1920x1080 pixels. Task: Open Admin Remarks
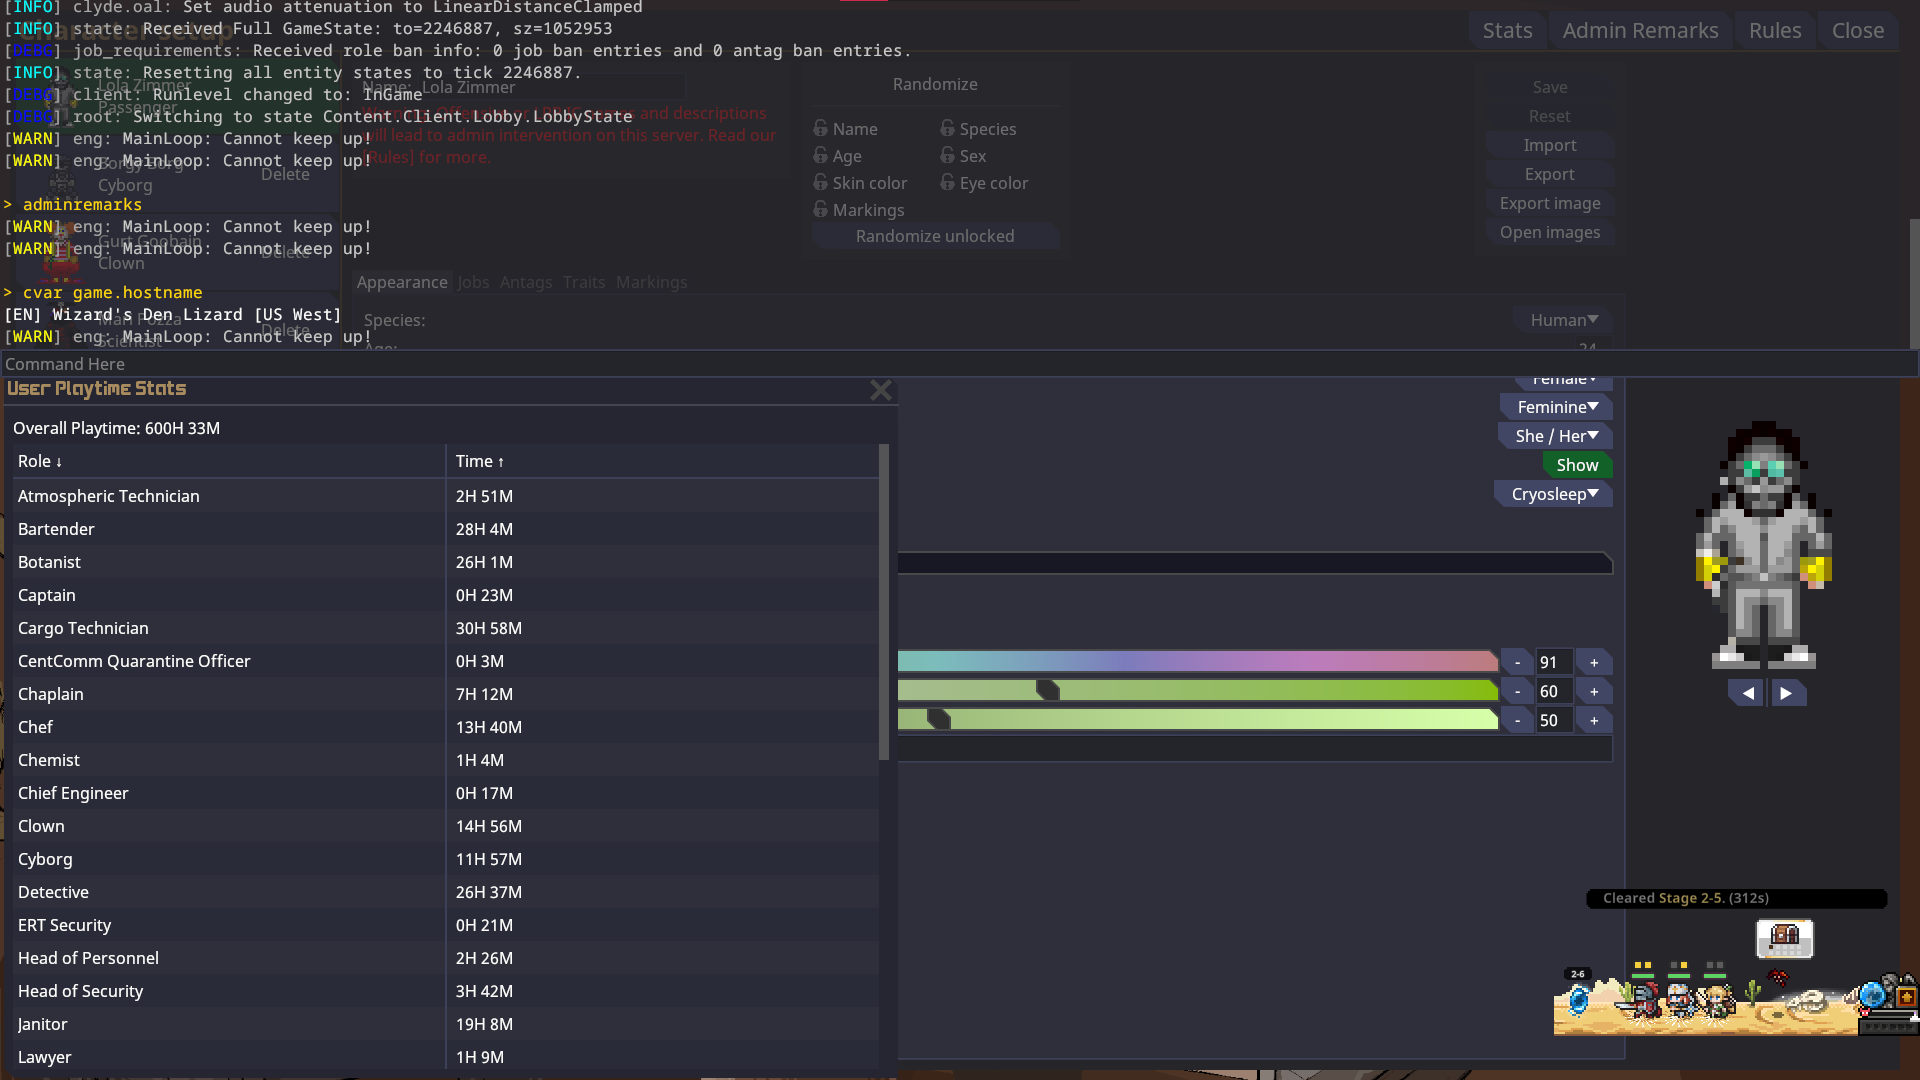pyautogui.click(x=1640, y=31)
